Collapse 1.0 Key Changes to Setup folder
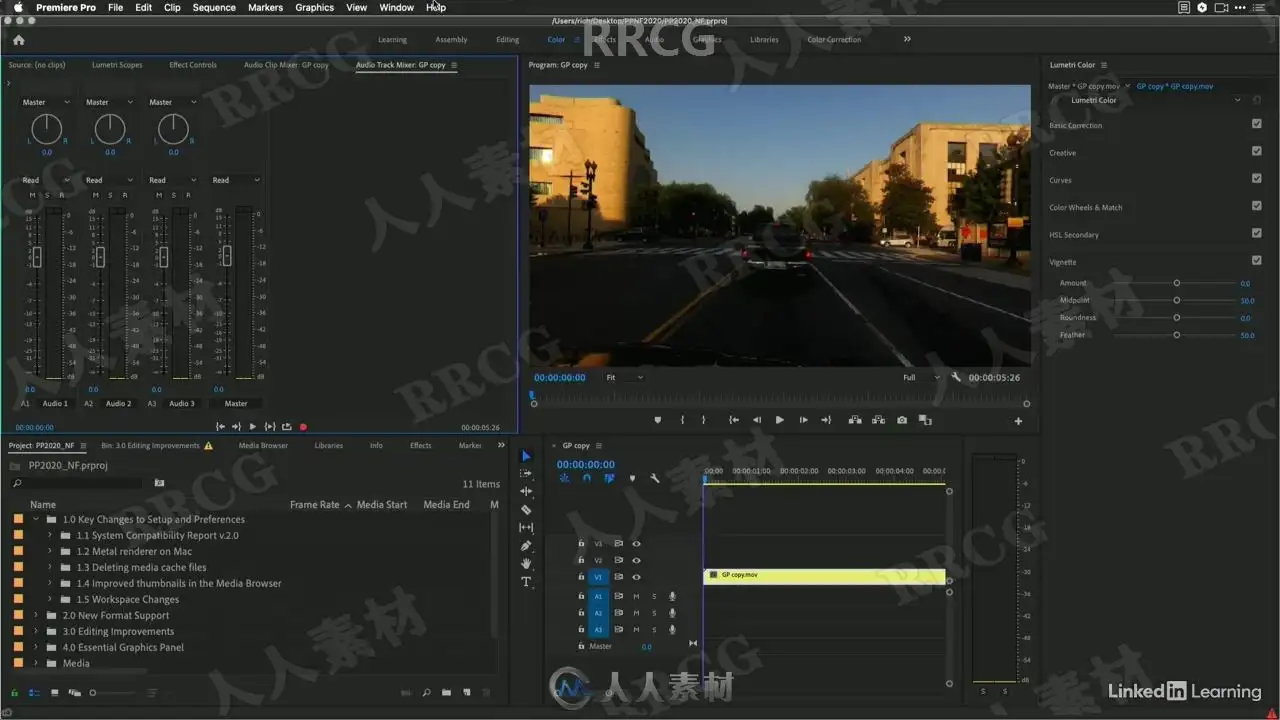Viewport: 1280px width, 720px height. (x=36, y=519)
